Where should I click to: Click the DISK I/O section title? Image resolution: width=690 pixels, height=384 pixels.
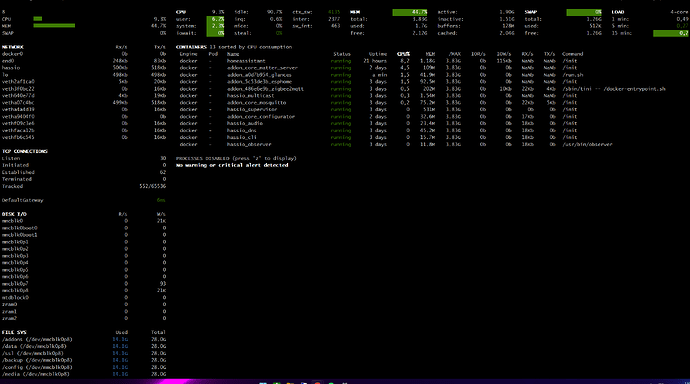tap(14, 214)
